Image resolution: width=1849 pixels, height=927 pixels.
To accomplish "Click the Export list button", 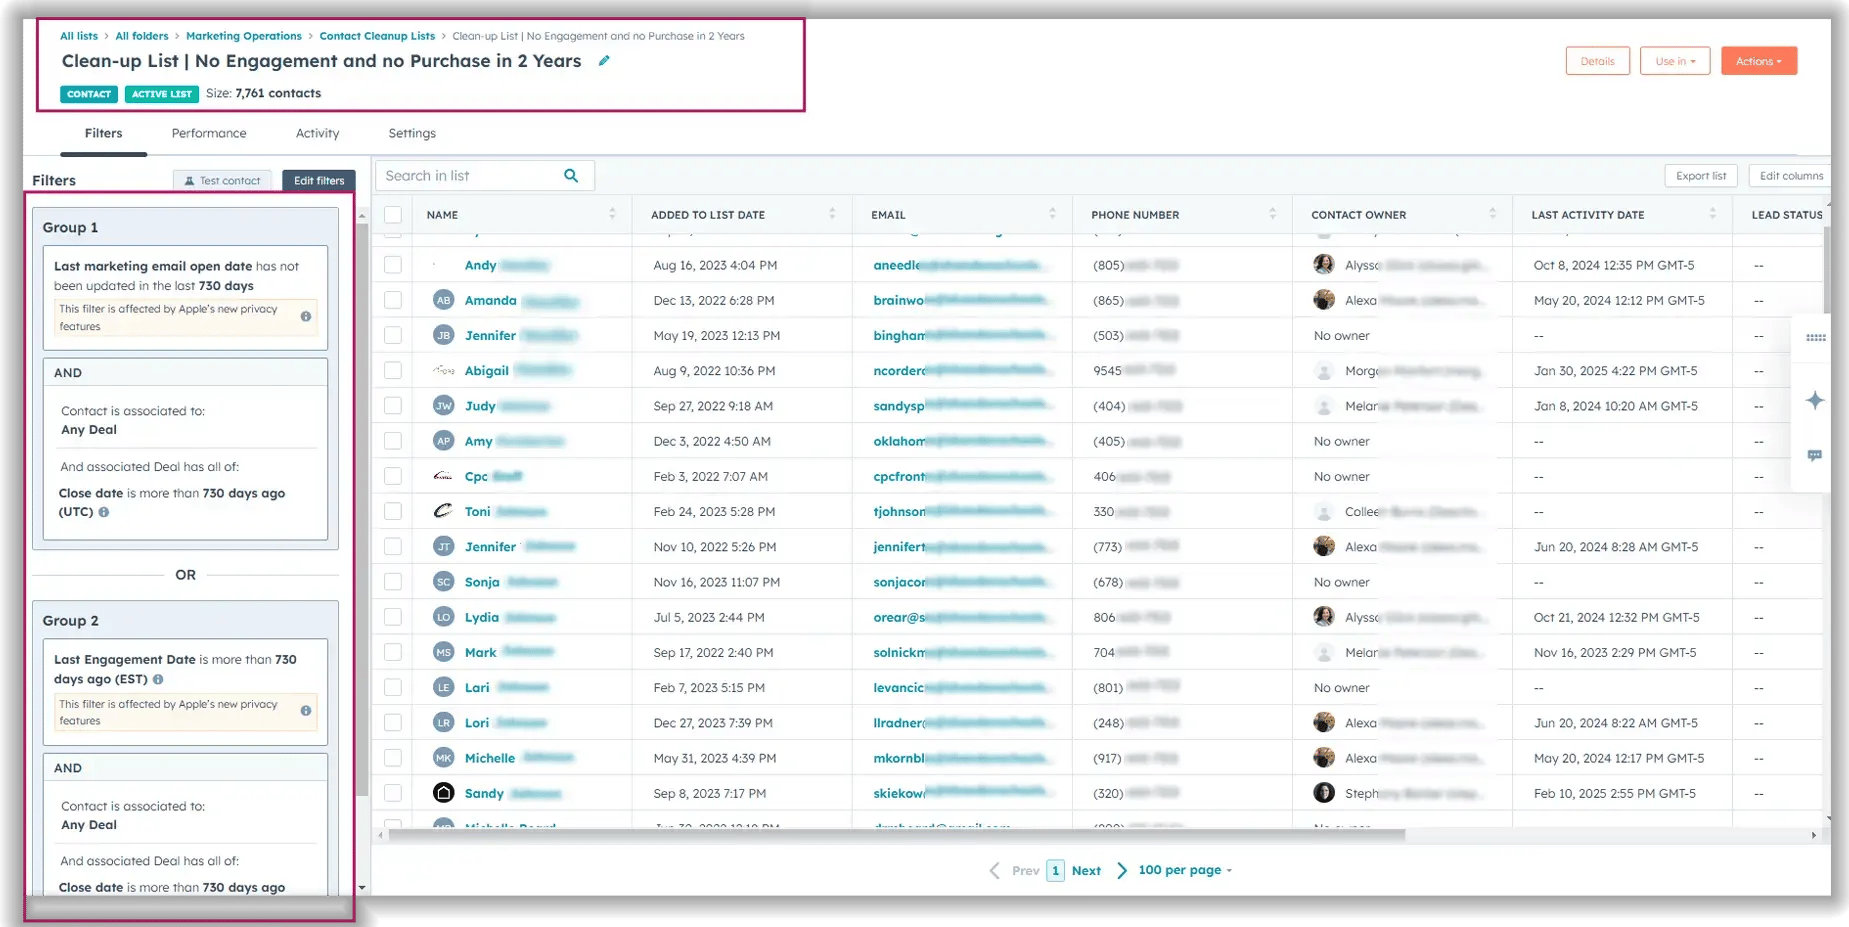I will click(1700, 176).
